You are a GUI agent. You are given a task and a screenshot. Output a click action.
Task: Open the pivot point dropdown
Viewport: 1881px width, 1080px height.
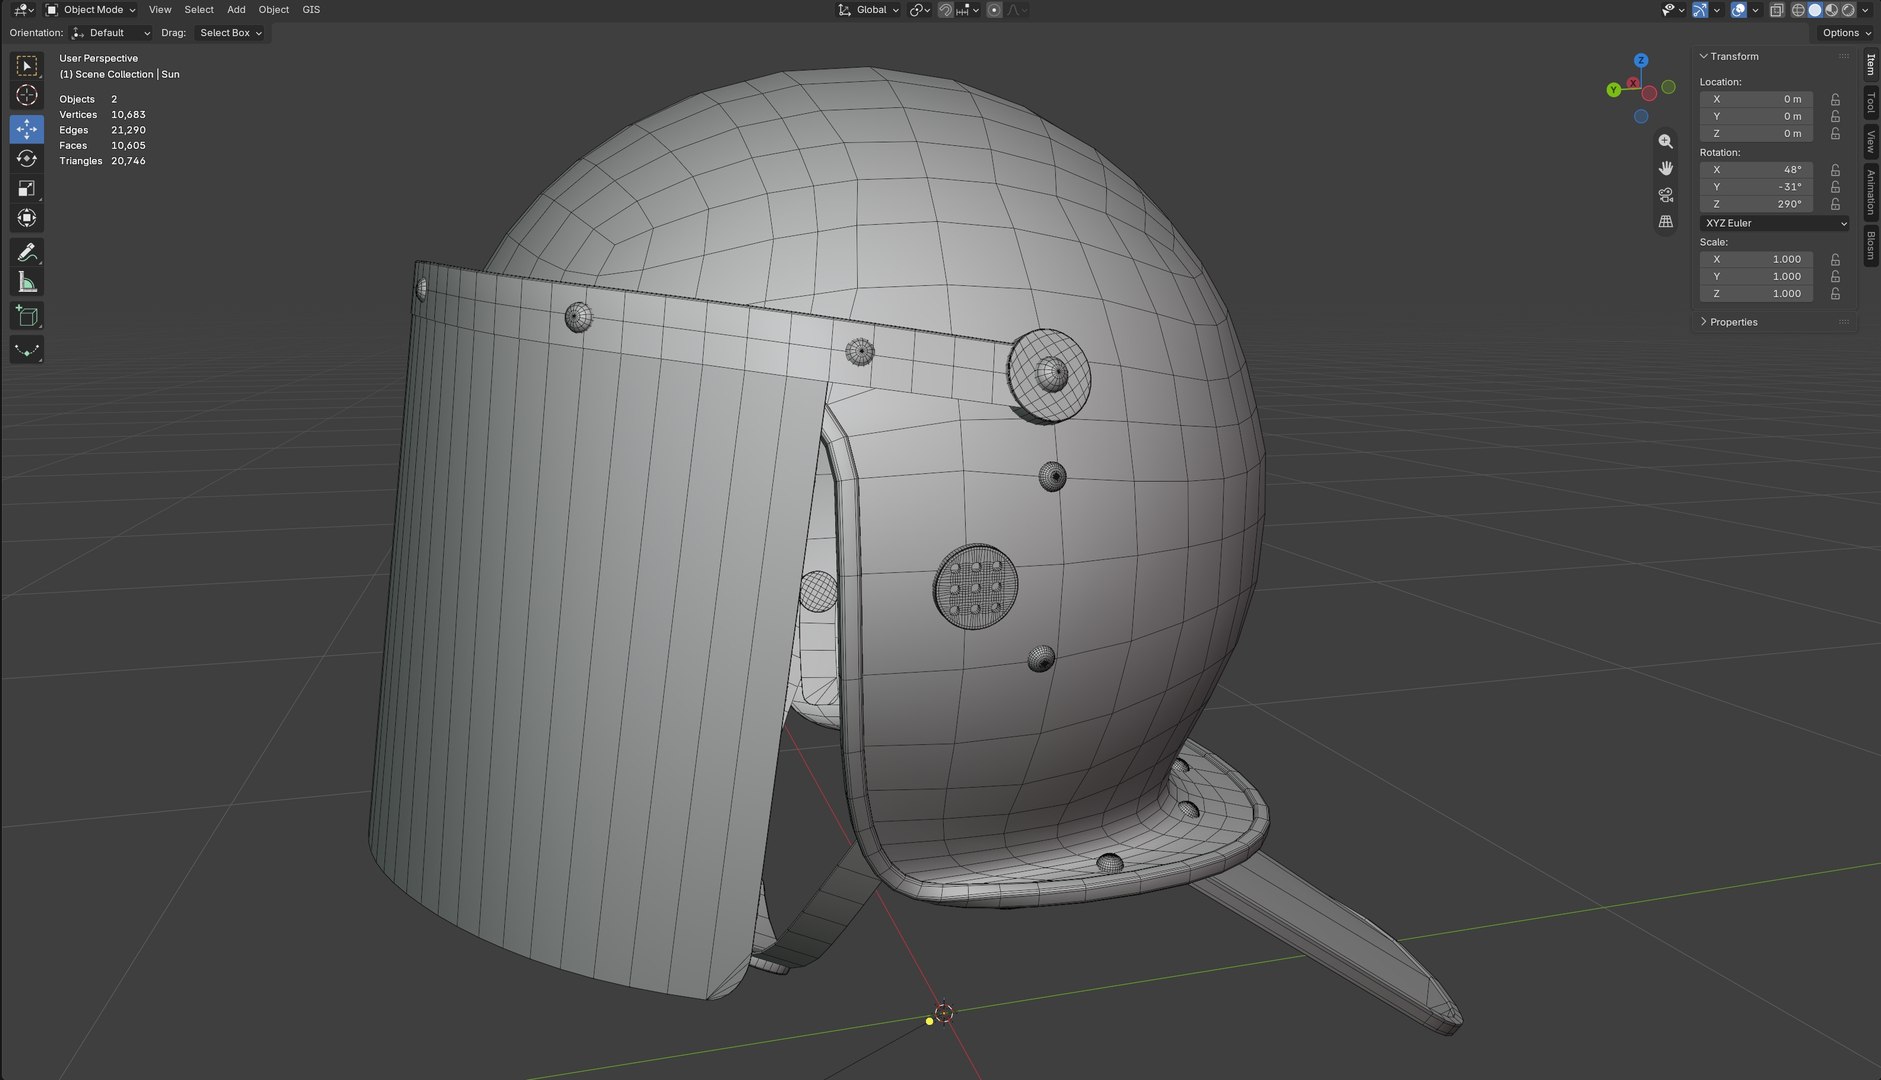point(920,10)
